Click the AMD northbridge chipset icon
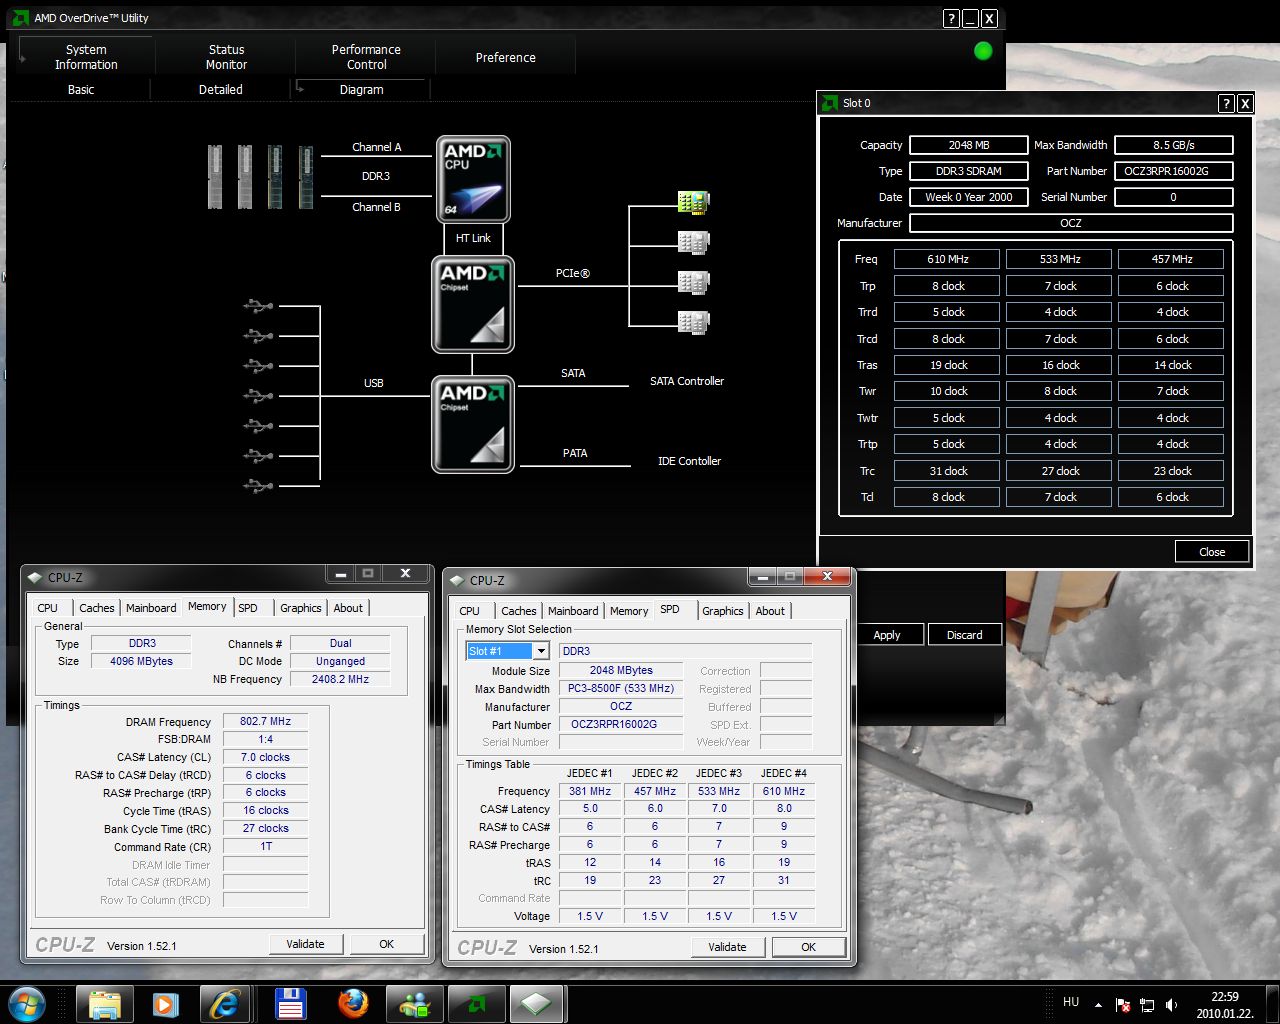The height and width of the screenshot is (1024, 1280). (x=473, y=304)
